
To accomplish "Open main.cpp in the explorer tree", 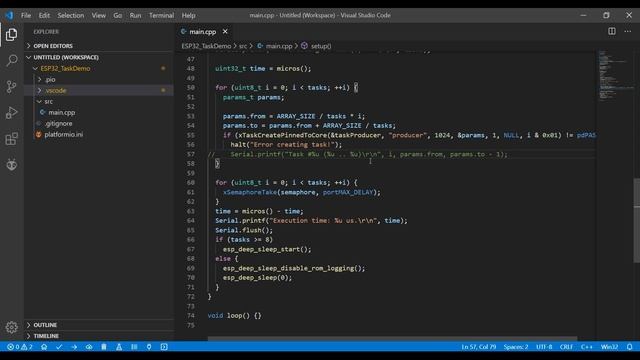I will [x=99, y=112].
